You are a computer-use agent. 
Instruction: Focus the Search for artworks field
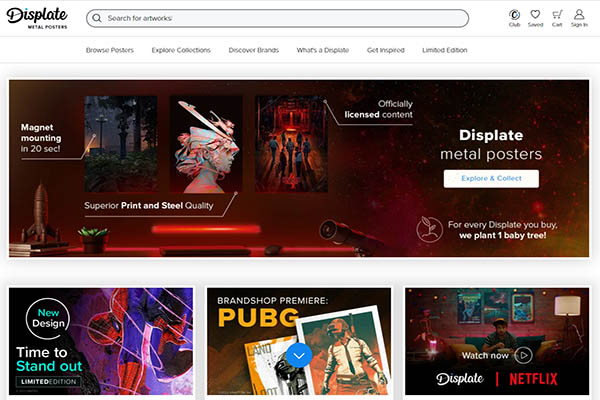(x=280, y=18)
